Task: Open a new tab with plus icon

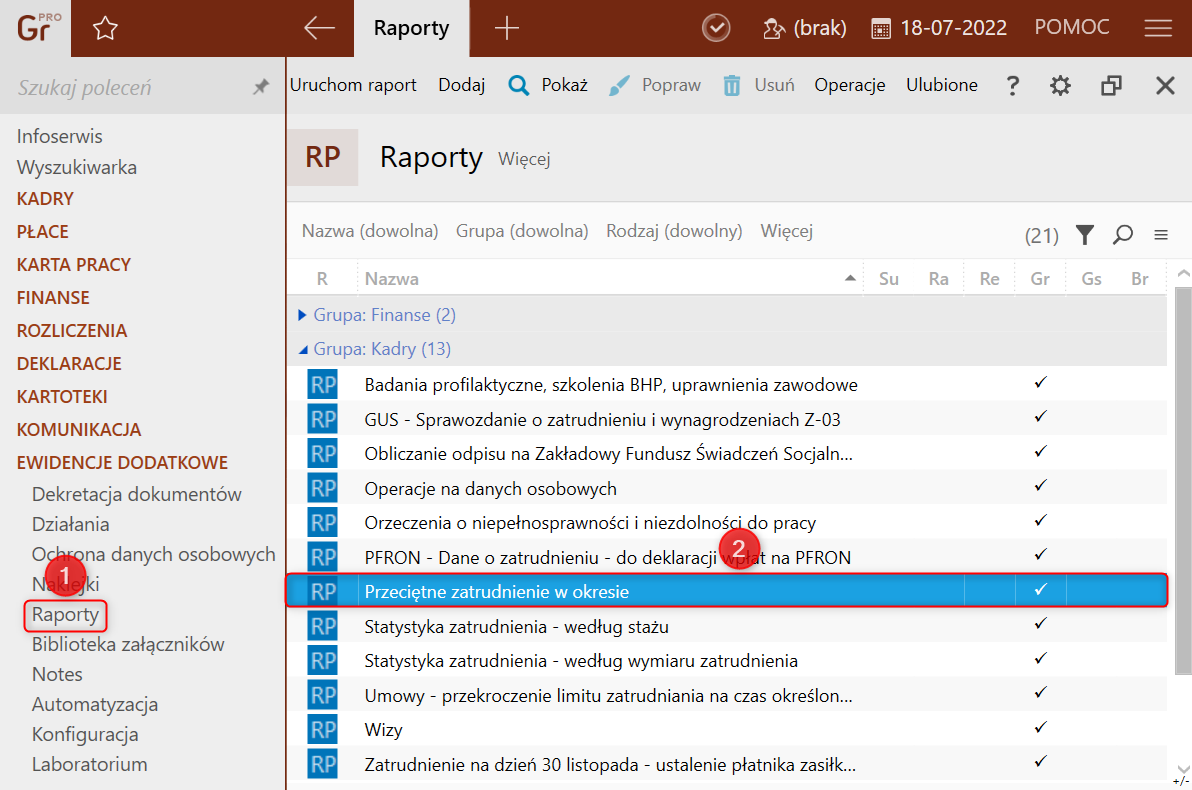Action: click(x=506, y=28)
